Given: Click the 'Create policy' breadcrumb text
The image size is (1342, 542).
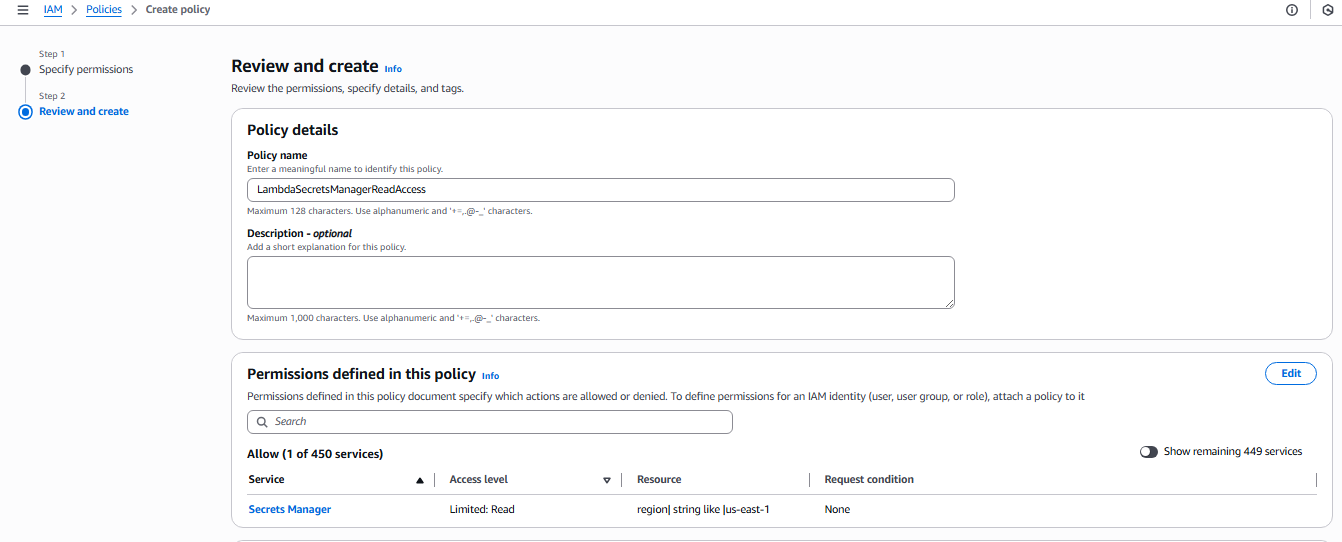Looking at the screenshot, I should pyautogui.click(x=178, y=10).
